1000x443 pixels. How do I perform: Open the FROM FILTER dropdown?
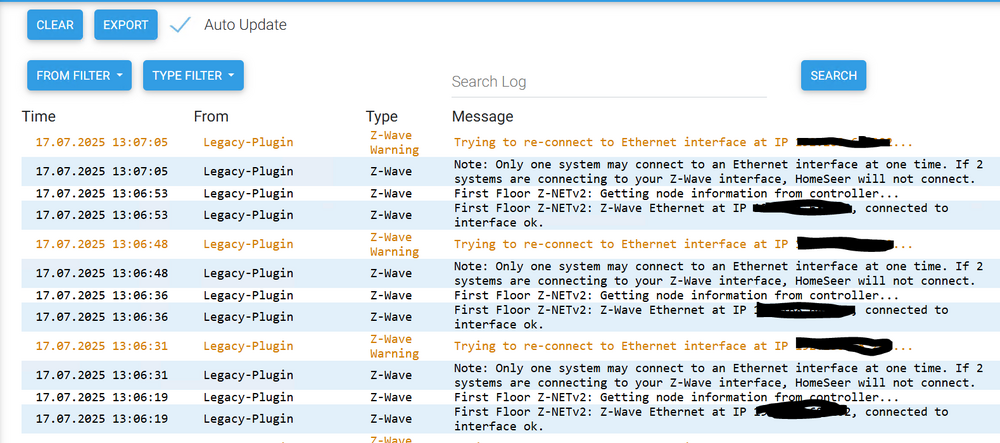[79, 75]
